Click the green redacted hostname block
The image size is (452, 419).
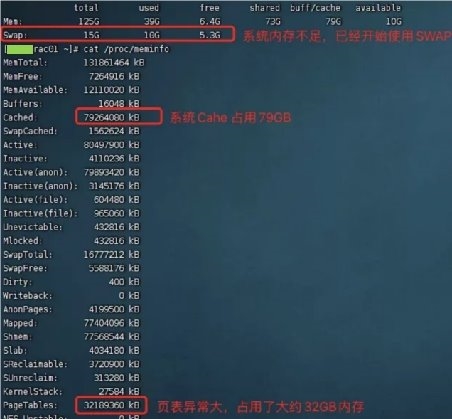click(20, 49)
